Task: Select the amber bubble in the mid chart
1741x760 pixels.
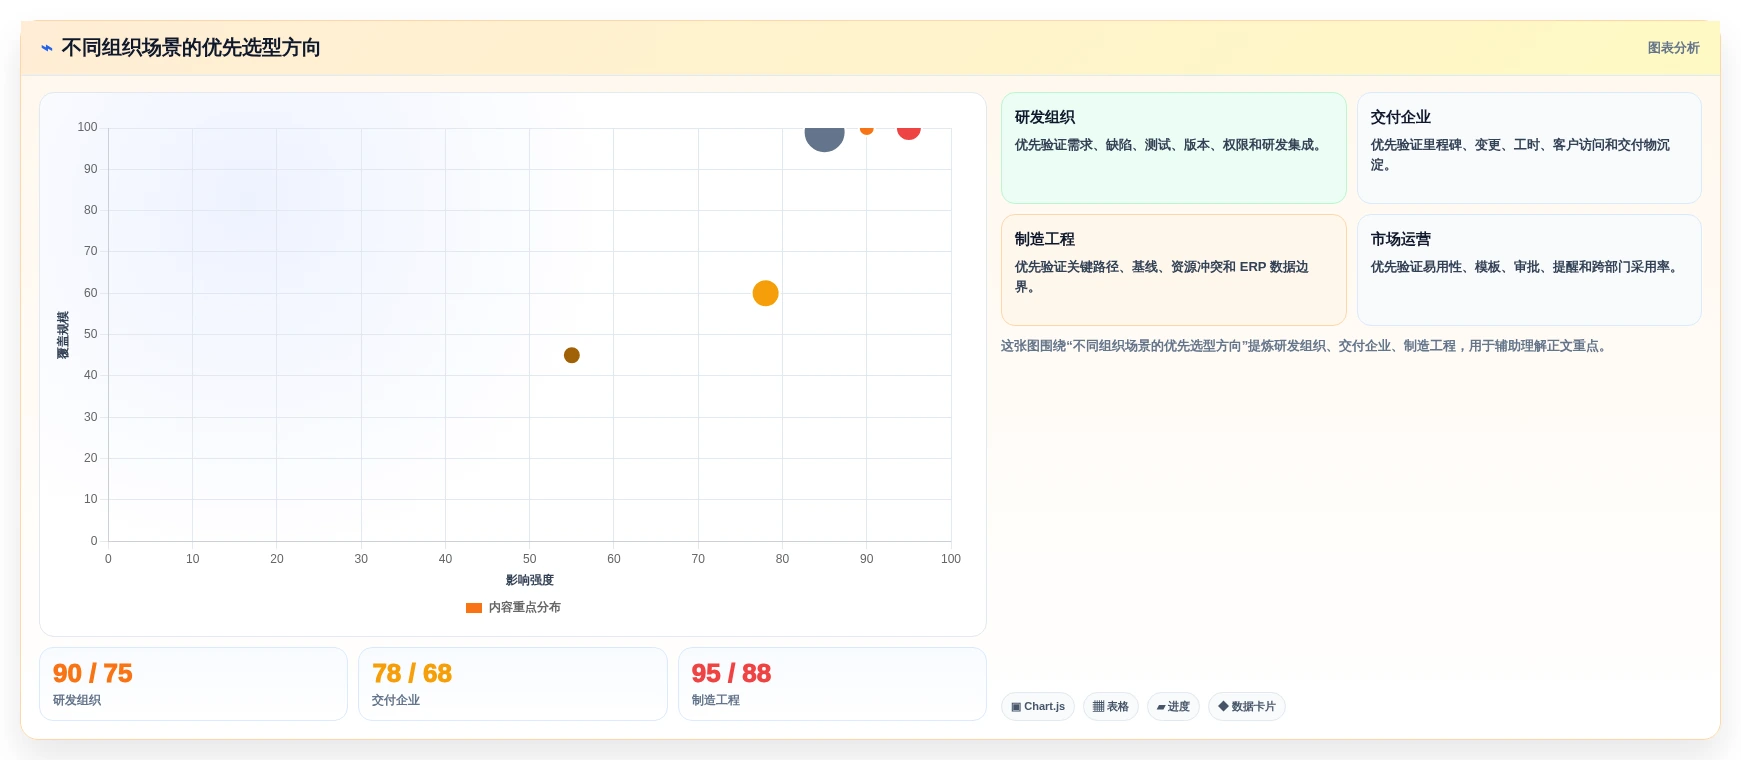Action: point(765,293)
